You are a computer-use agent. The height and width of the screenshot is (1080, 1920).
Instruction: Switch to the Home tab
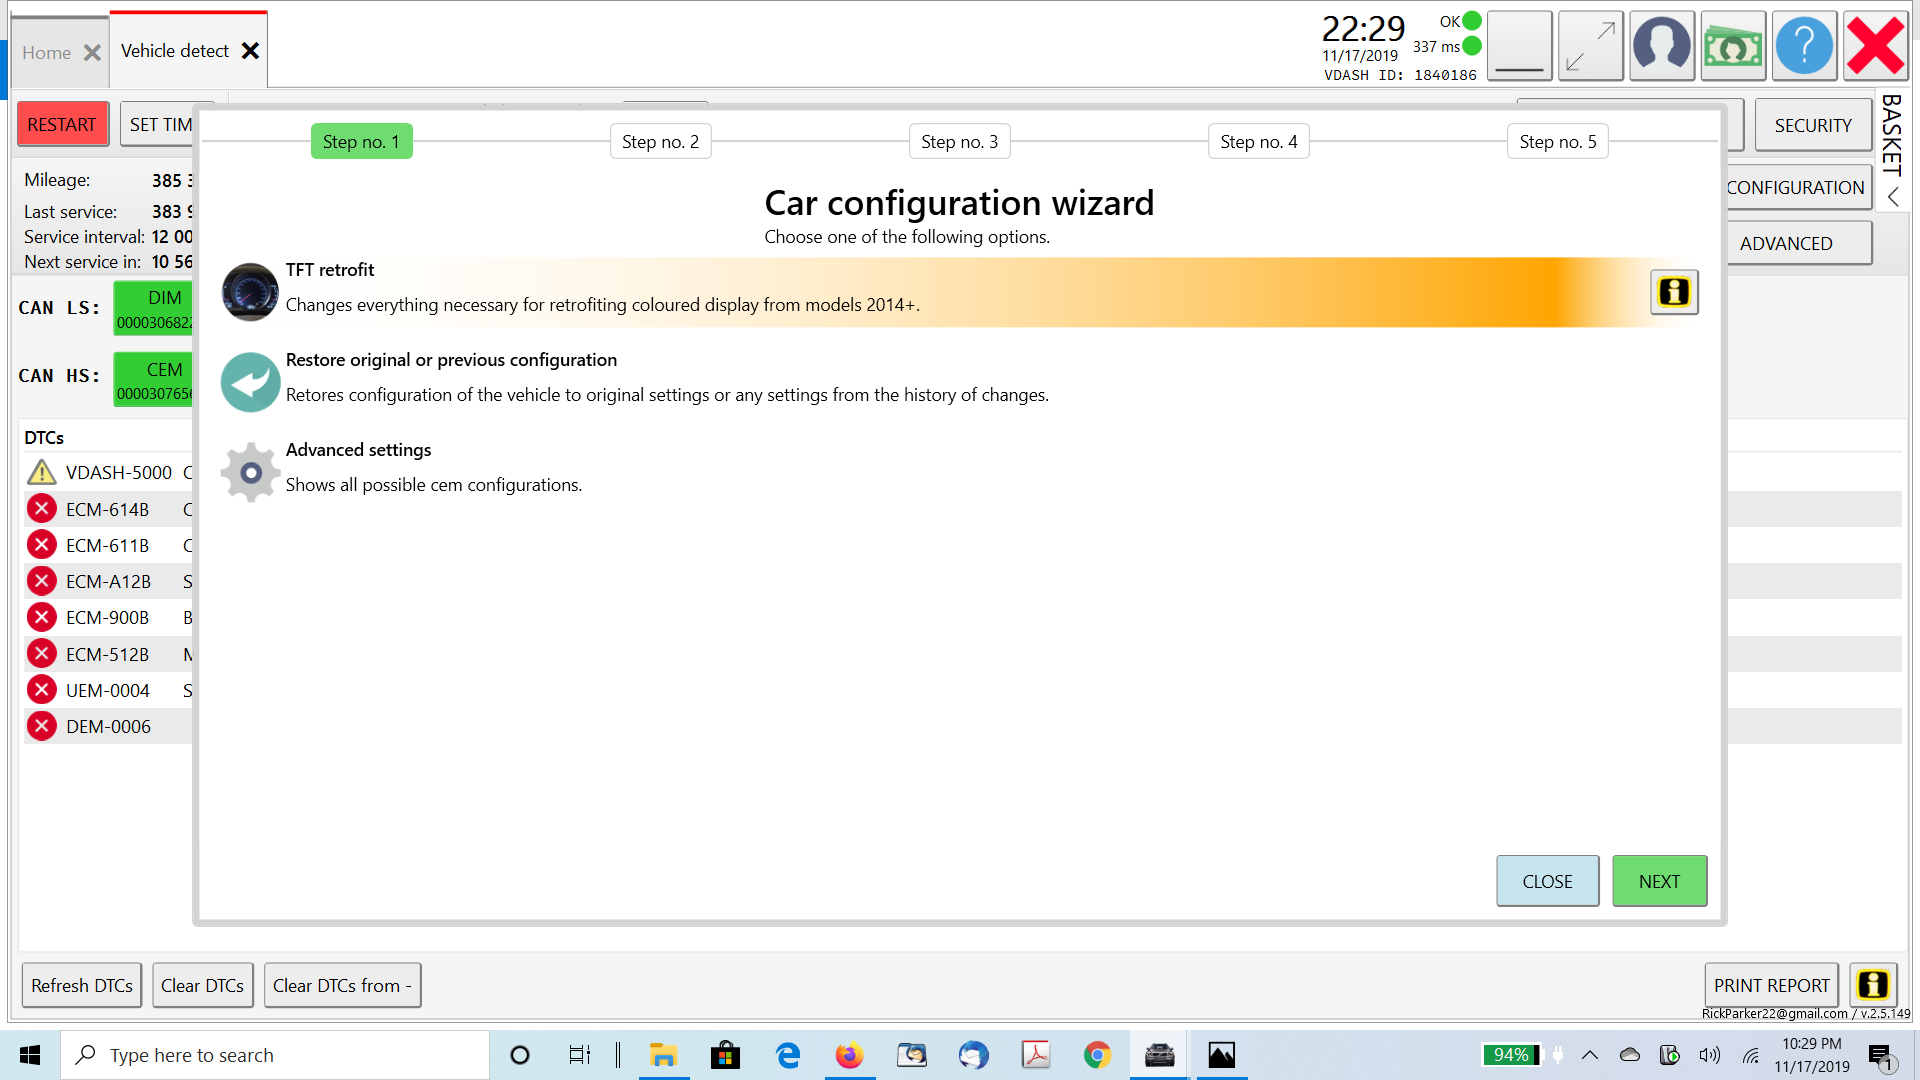(x=47, y=53)
